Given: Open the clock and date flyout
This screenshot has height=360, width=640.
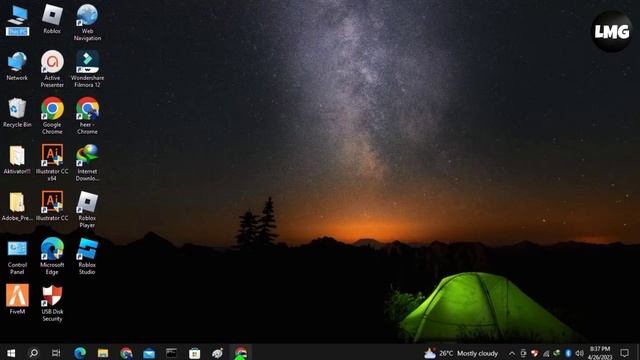Looking at the screenshot, I should point(600,353).
